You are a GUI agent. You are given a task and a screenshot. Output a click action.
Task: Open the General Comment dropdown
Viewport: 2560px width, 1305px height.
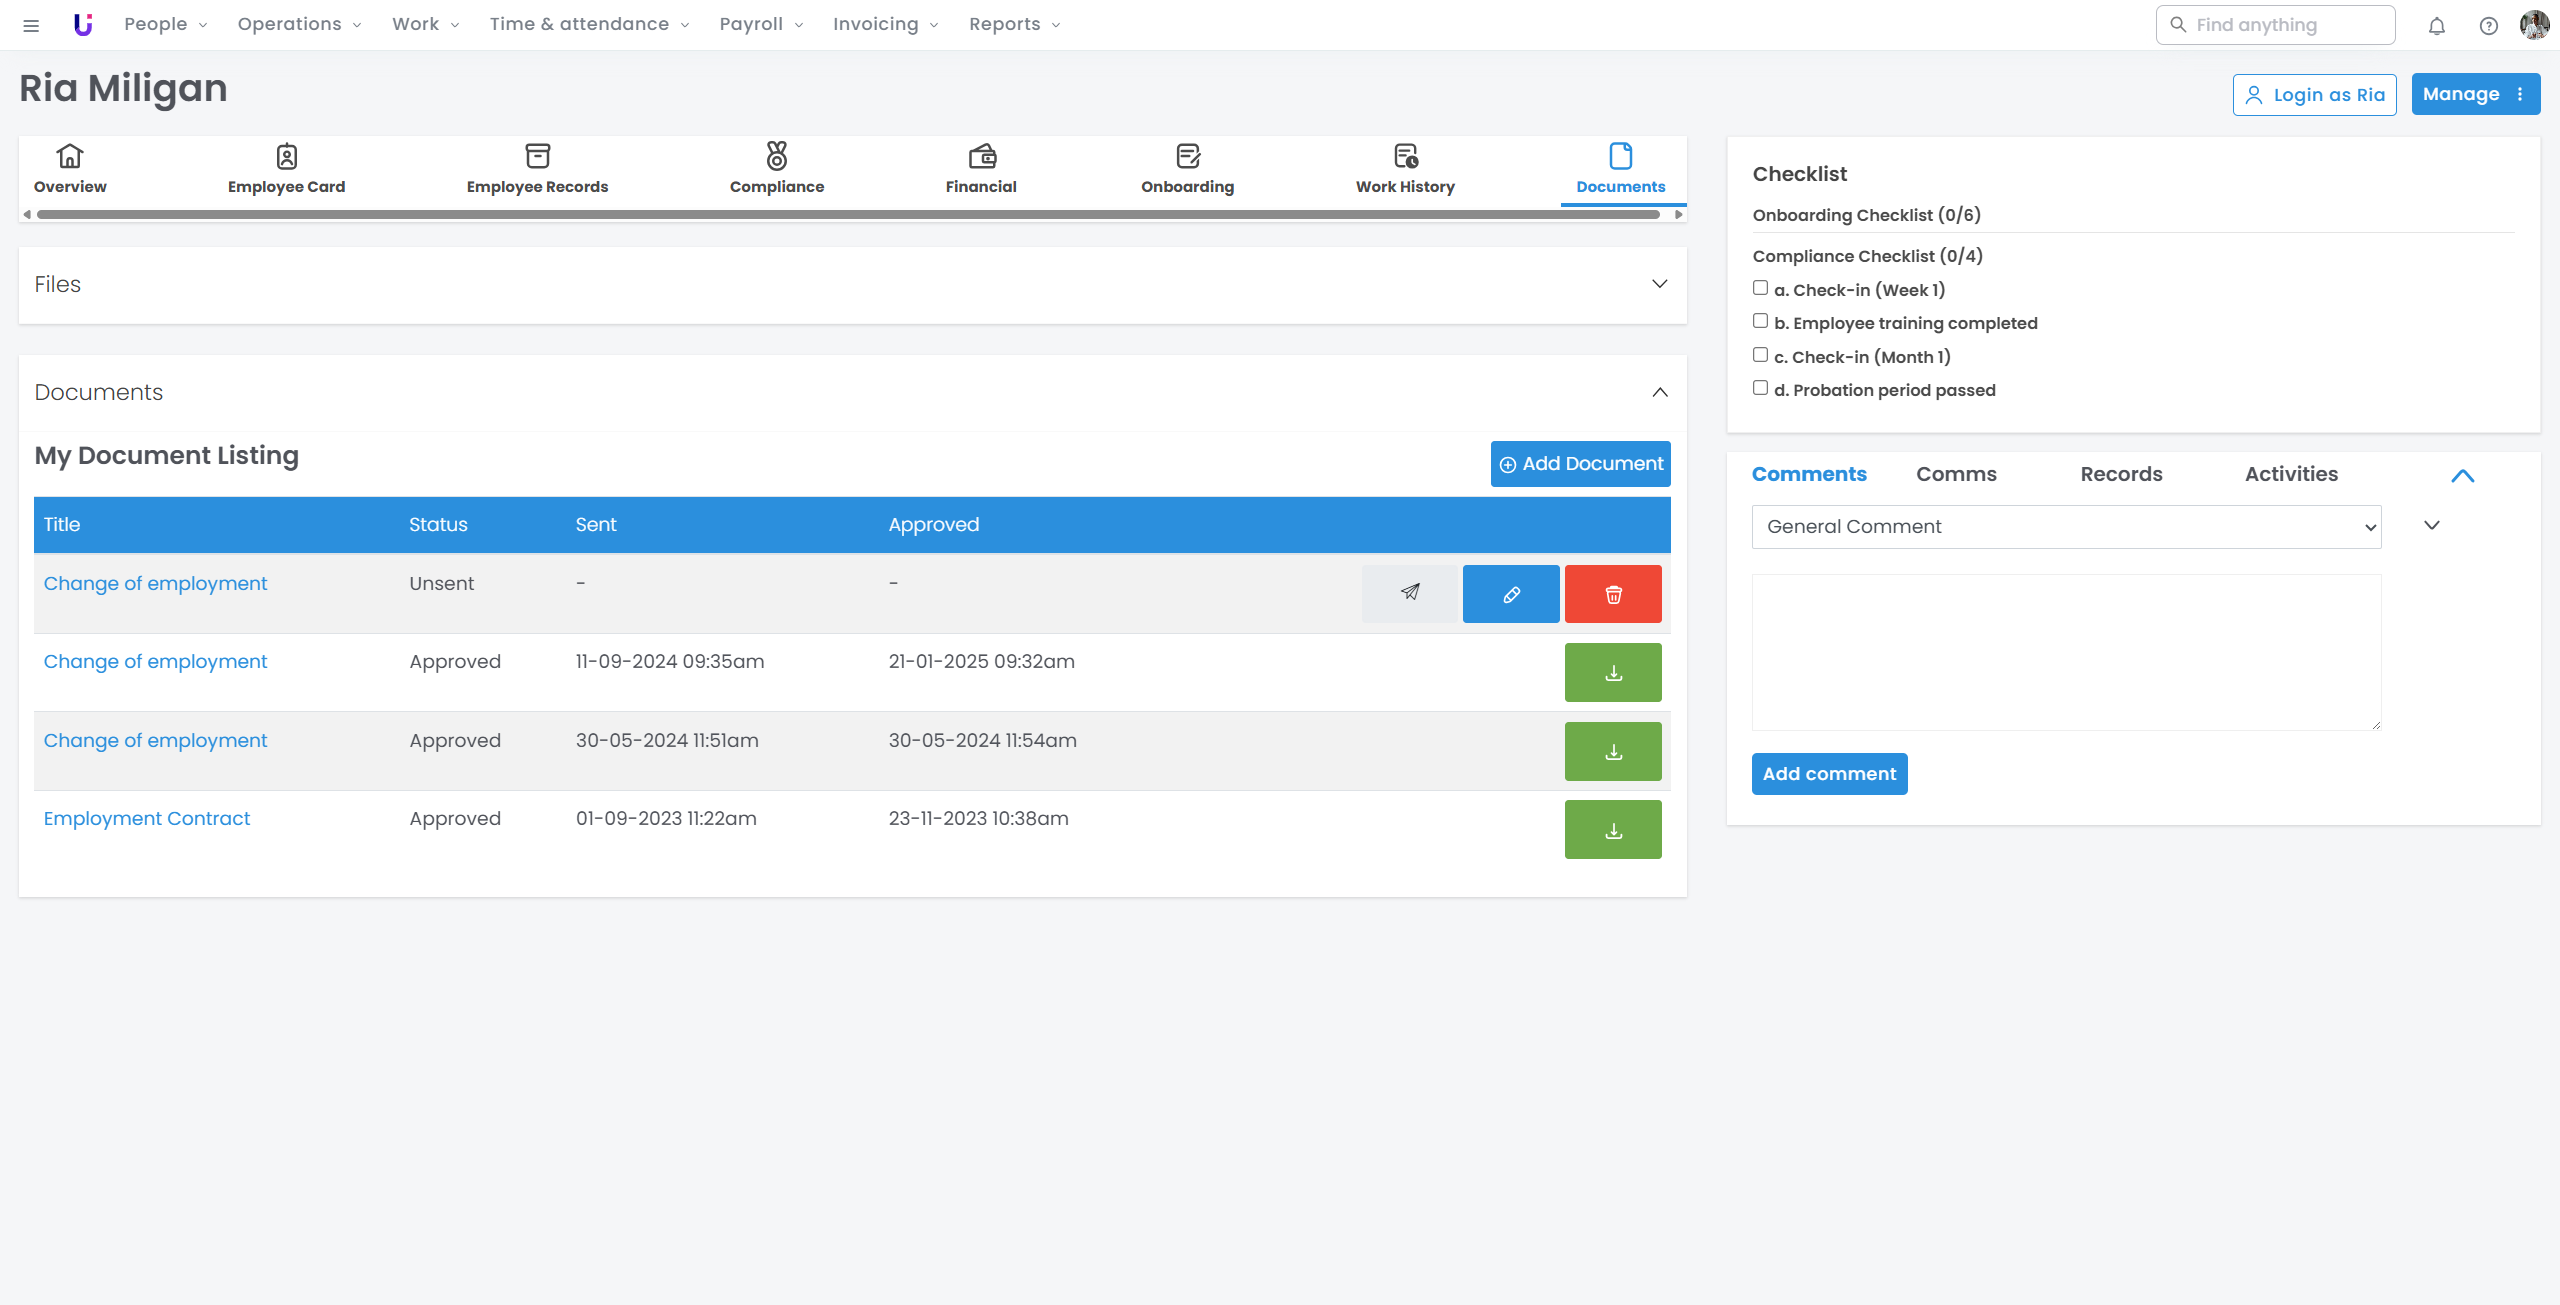tap(2066, 527)
